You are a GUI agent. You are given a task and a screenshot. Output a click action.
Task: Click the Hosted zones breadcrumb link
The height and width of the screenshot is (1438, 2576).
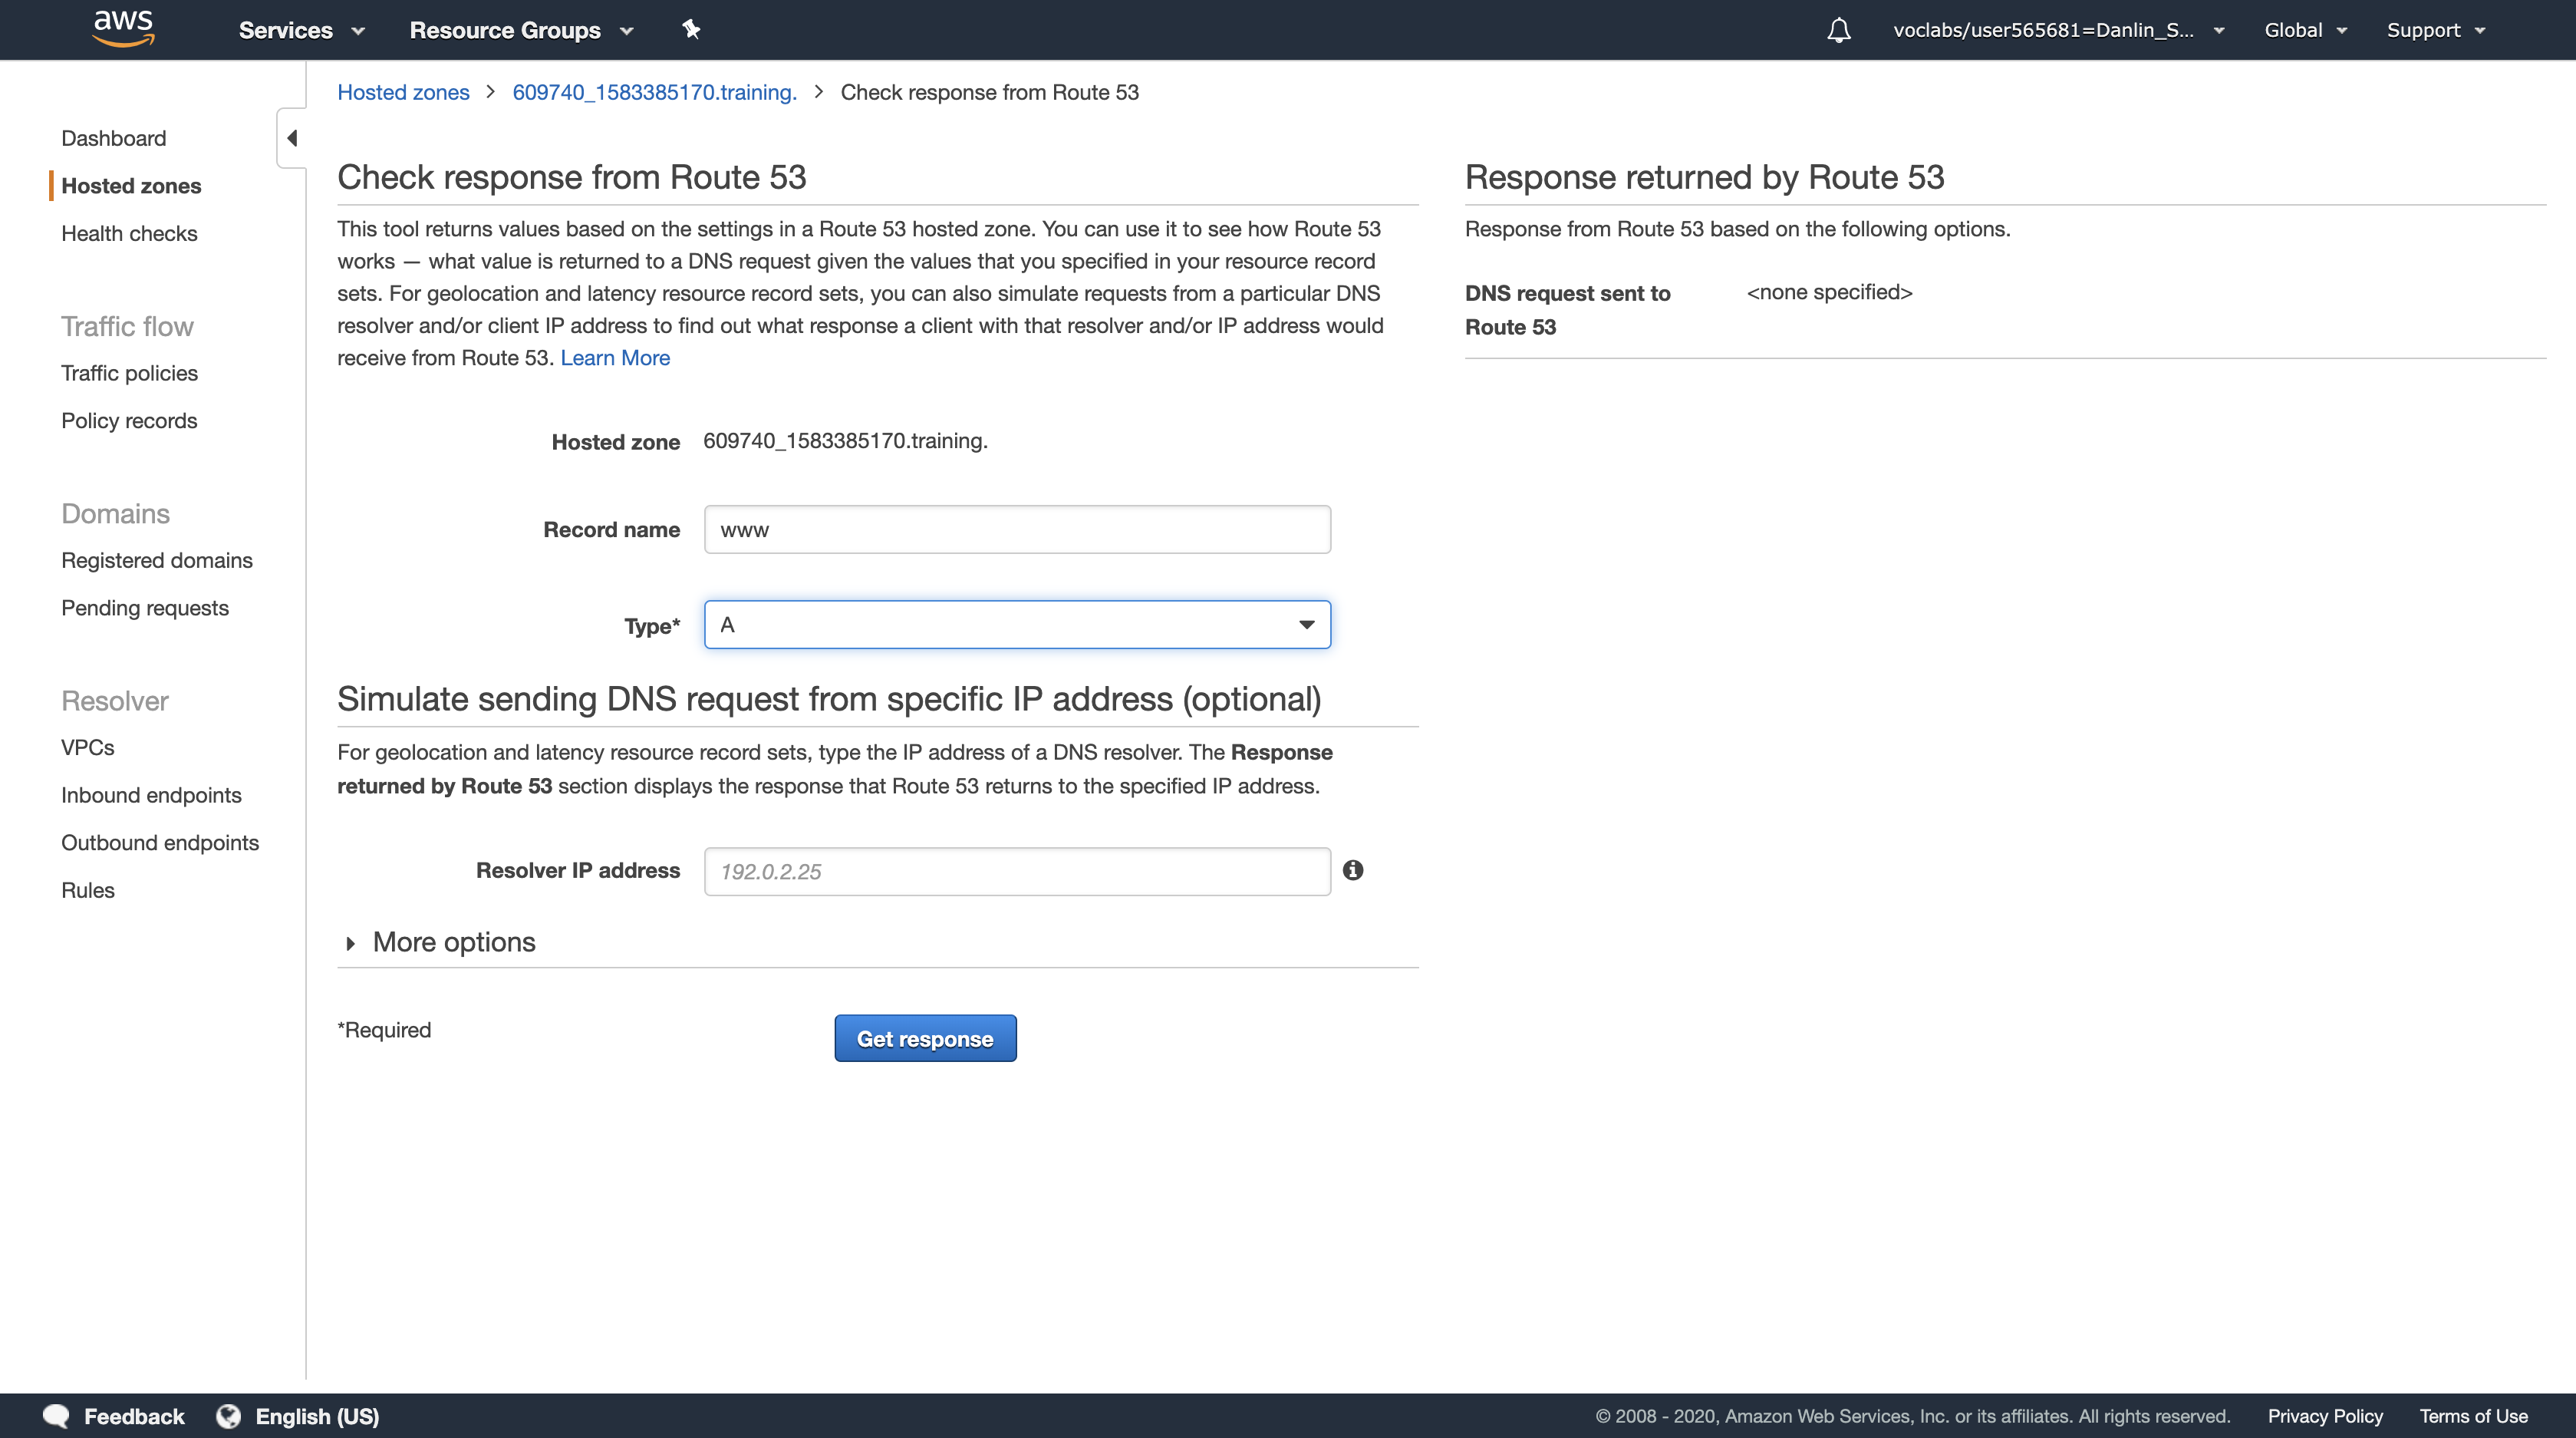[403, 92]
